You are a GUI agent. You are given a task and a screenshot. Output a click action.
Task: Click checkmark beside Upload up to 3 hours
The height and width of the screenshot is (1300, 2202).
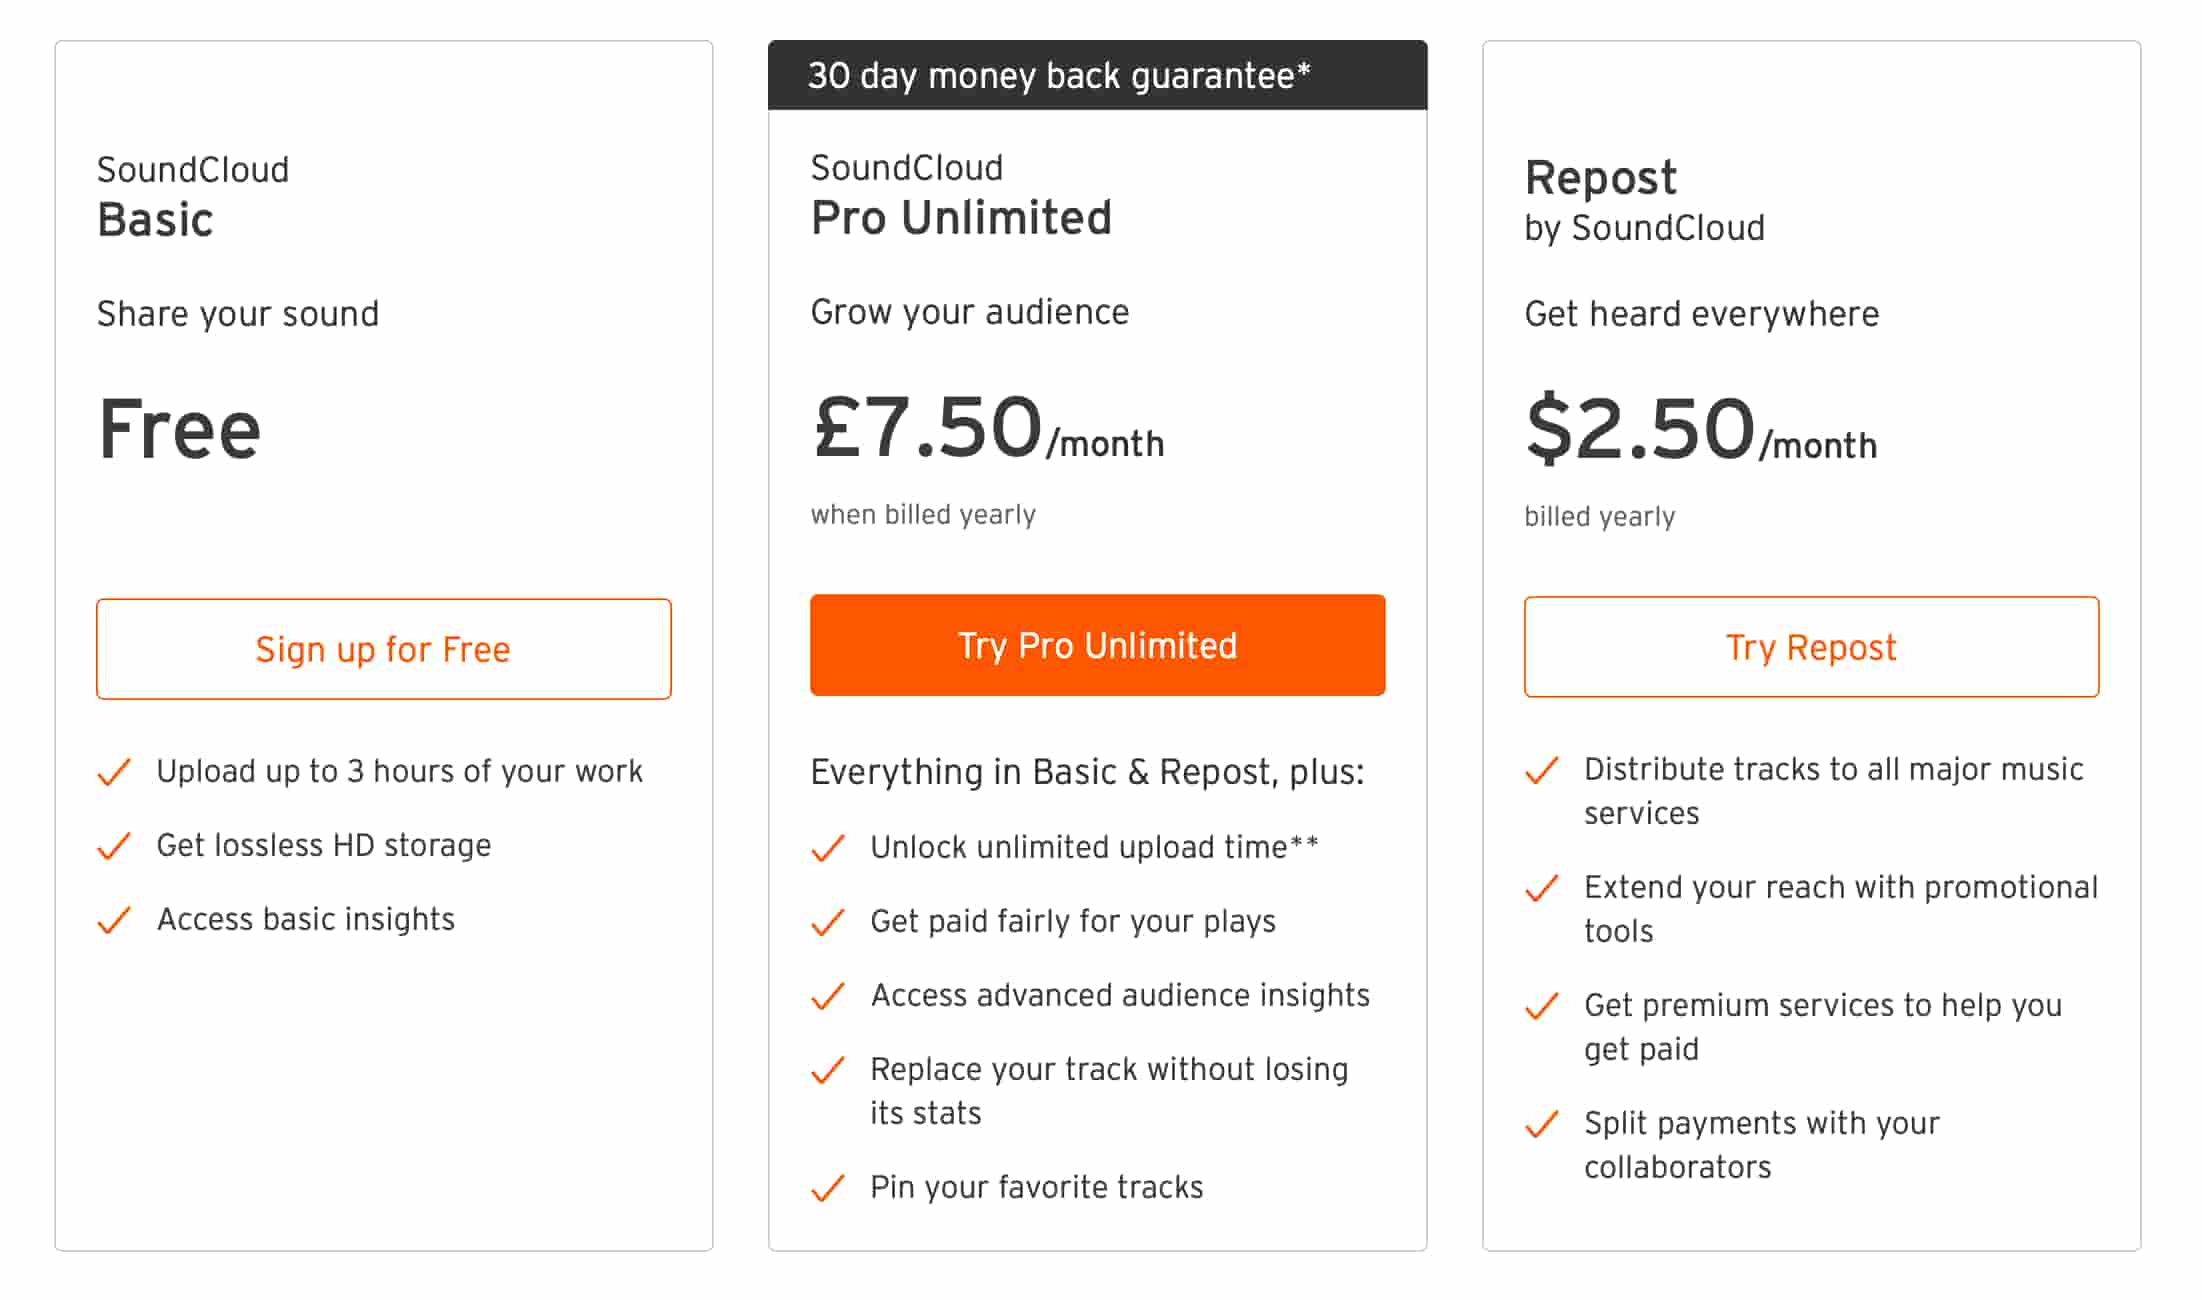click(114, 772)
